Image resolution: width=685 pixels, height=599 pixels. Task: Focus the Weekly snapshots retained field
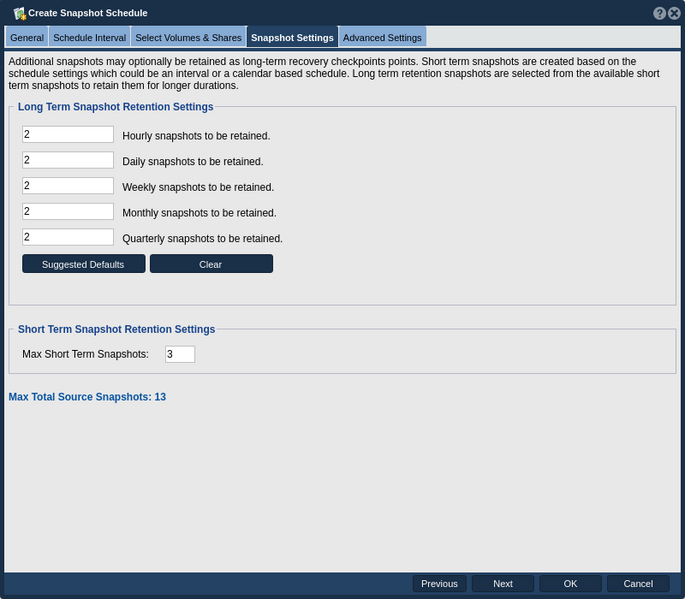coord(68,186)
